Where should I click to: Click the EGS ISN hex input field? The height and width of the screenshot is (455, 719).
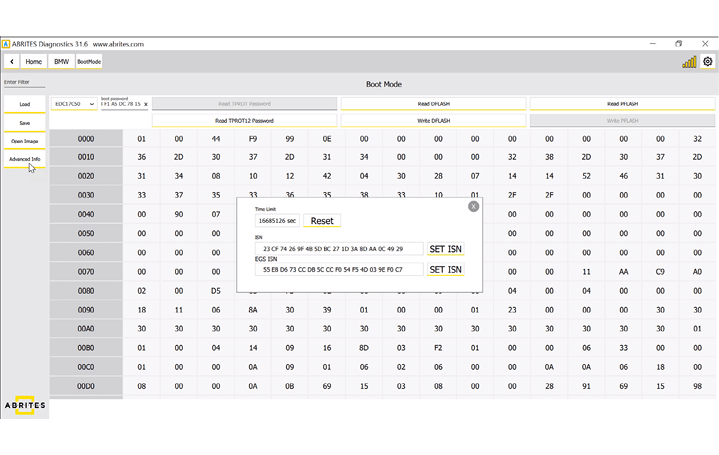pyautogui.click(x=338, y=270)
